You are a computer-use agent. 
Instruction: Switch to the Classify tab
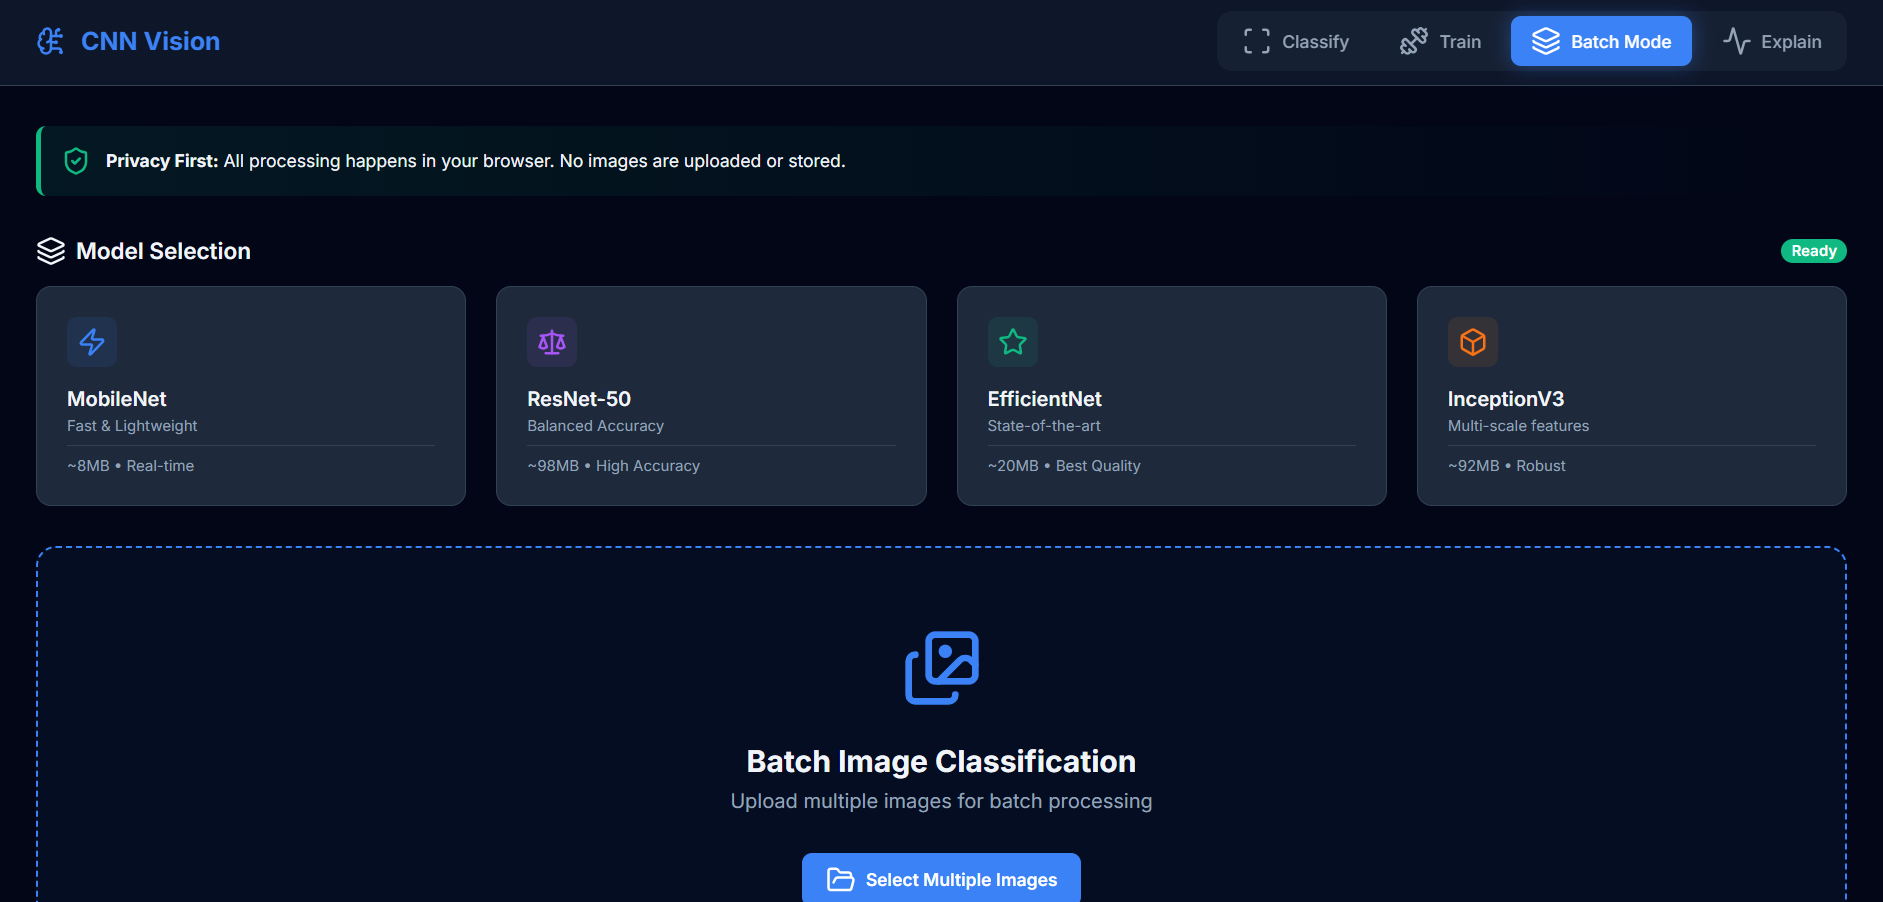click(1295, 41)
